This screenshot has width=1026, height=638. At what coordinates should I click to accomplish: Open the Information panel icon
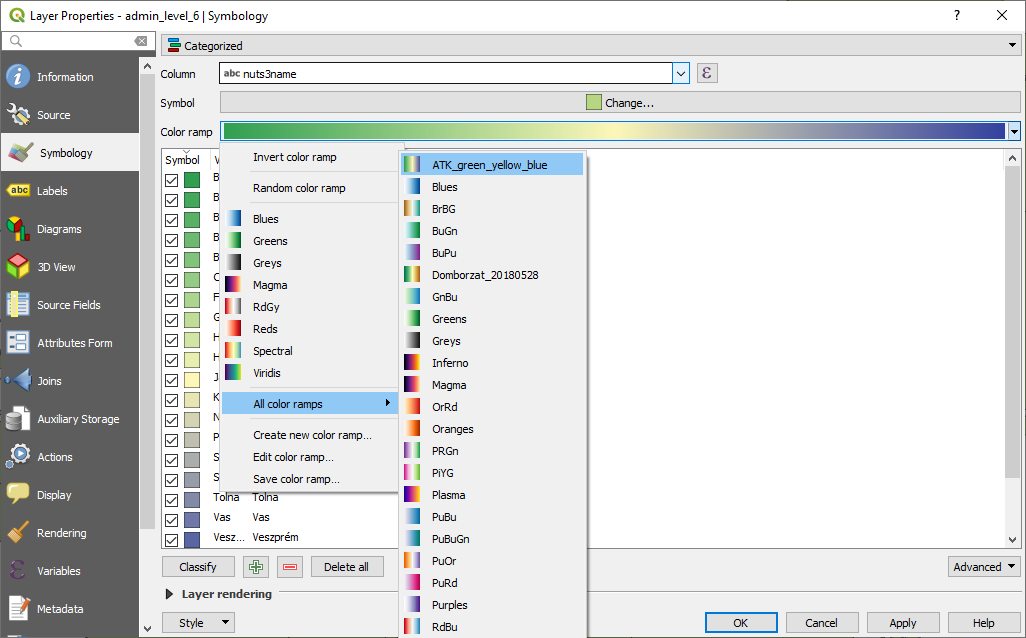click(18, 77)
